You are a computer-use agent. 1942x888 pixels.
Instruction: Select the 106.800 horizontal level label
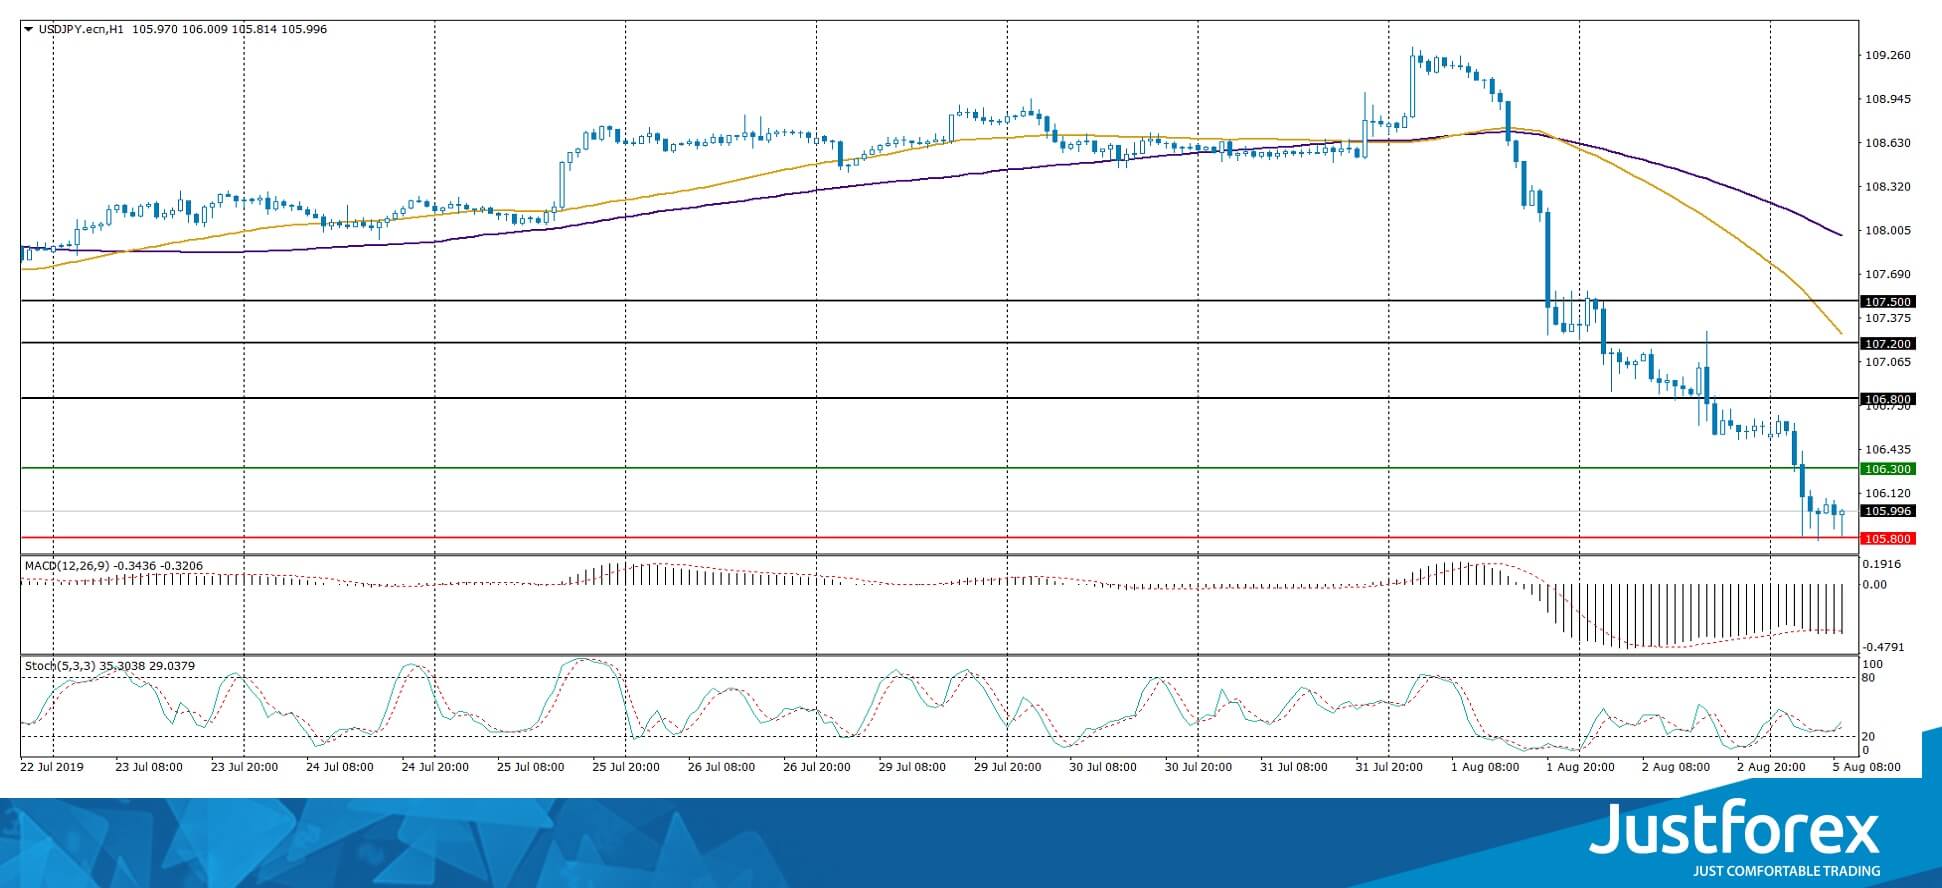click(x=1887, y=399)
